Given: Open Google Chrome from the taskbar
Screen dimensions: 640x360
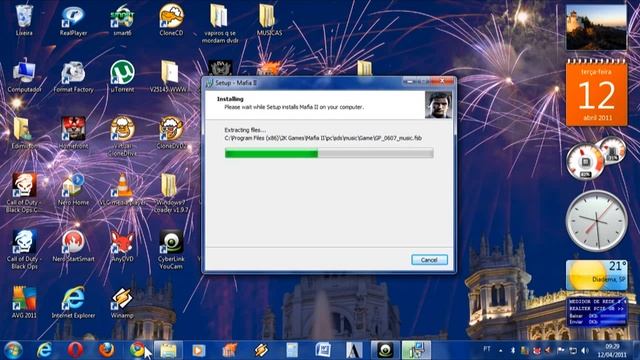Looking at the screenshot, I should [x=138, y=350].
